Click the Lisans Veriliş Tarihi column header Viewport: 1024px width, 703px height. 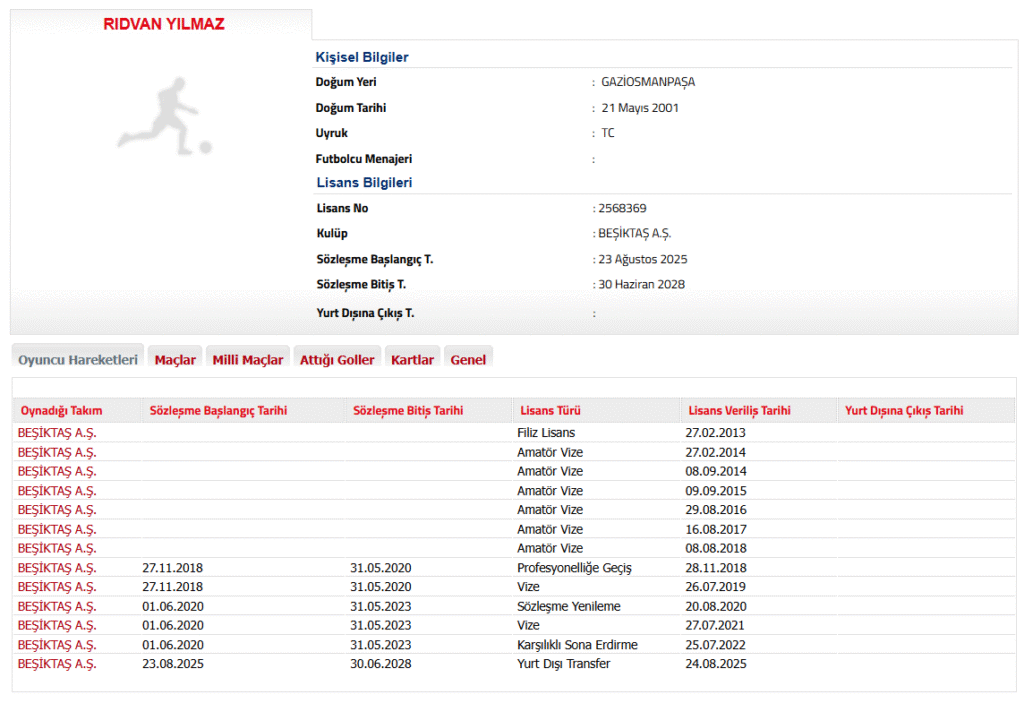click(739, 411)
